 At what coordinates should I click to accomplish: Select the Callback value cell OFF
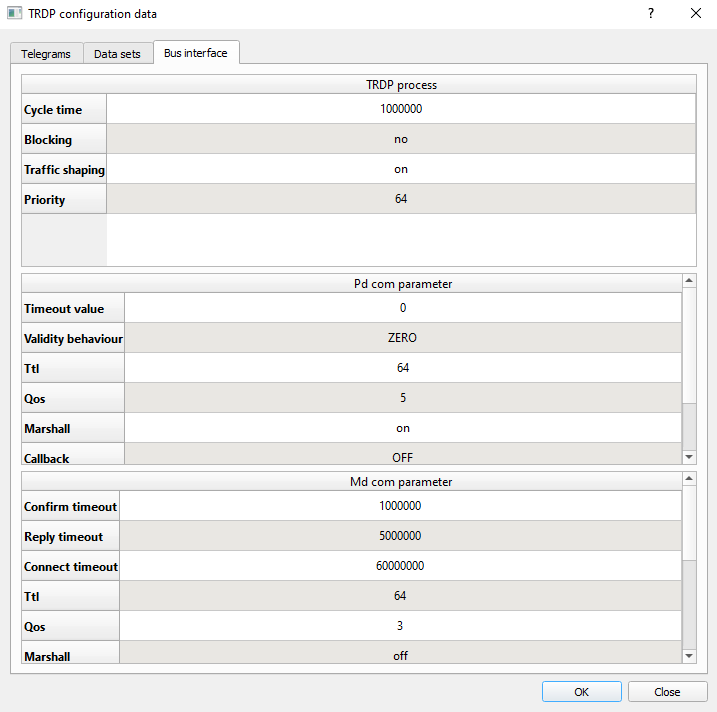[x=402, y=456]
